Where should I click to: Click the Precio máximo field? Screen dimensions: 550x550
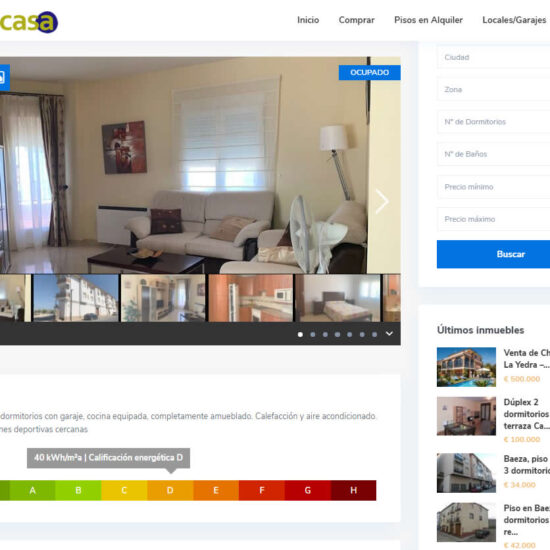tap(493, 219)
